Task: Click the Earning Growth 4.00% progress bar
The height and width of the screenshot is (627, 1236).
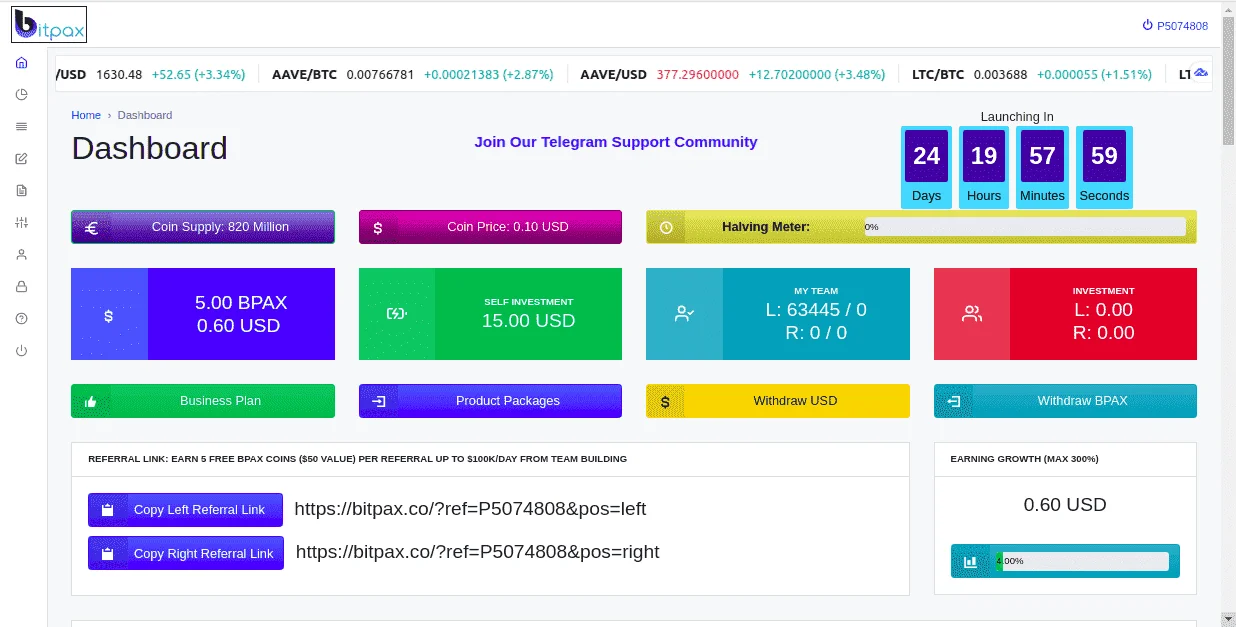Action: pyautogui.click(x=1081, y=561)
